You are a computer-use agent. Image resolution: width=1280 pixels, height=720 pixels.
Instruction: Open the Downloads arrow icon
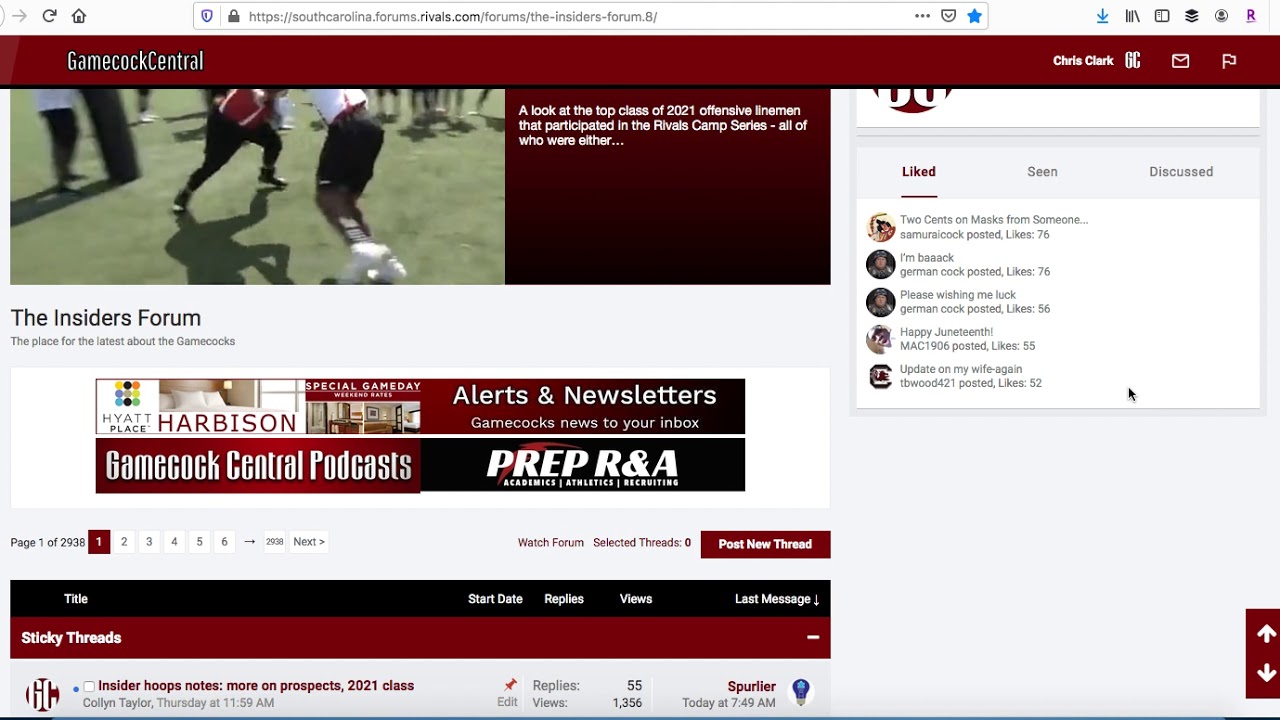1103,16
